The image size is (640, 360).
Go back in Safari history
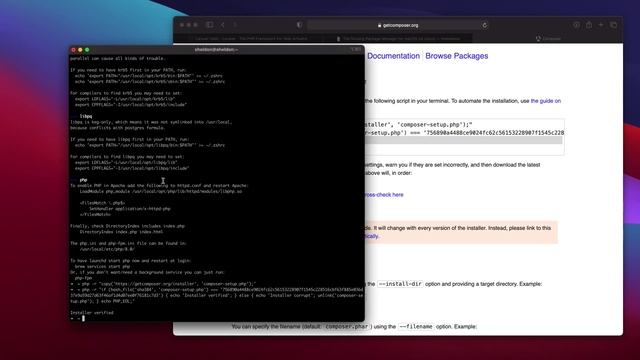pos(223,25)
